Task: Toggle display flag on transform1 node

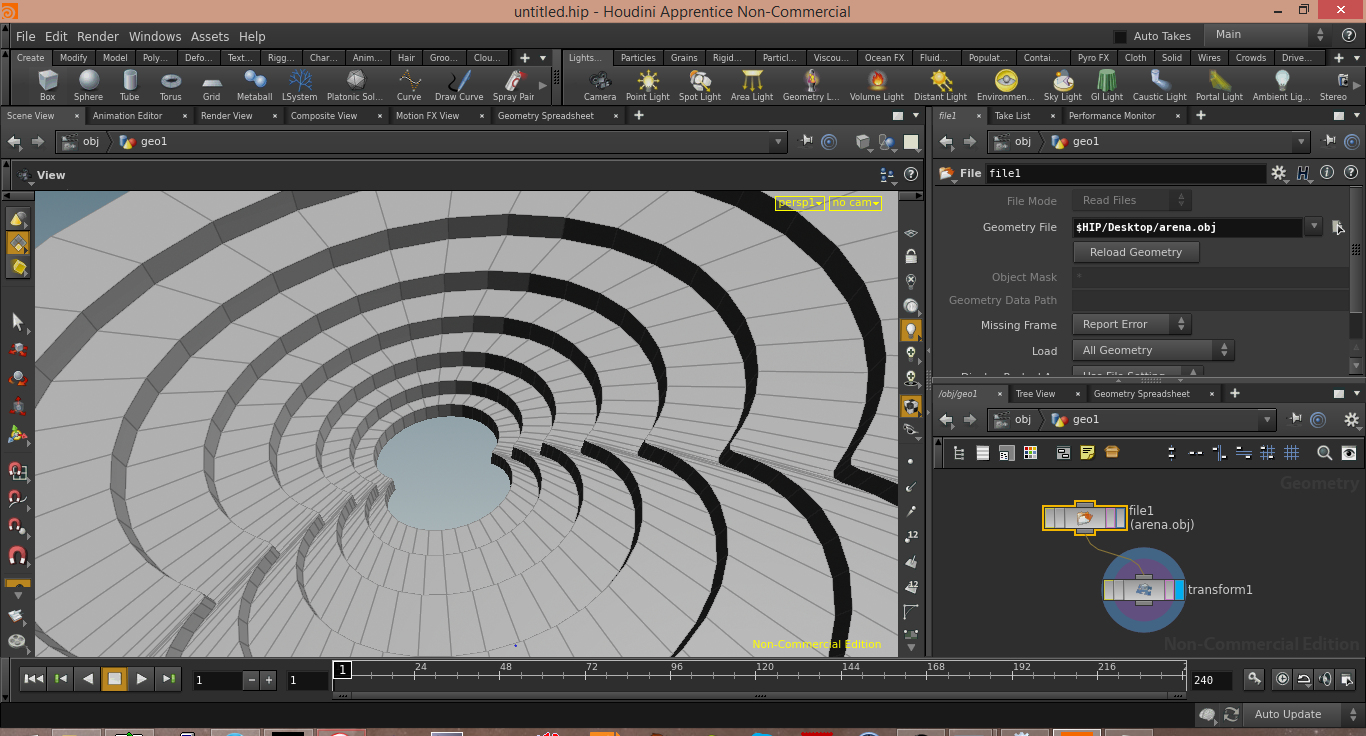Action: pos(1178,590)
